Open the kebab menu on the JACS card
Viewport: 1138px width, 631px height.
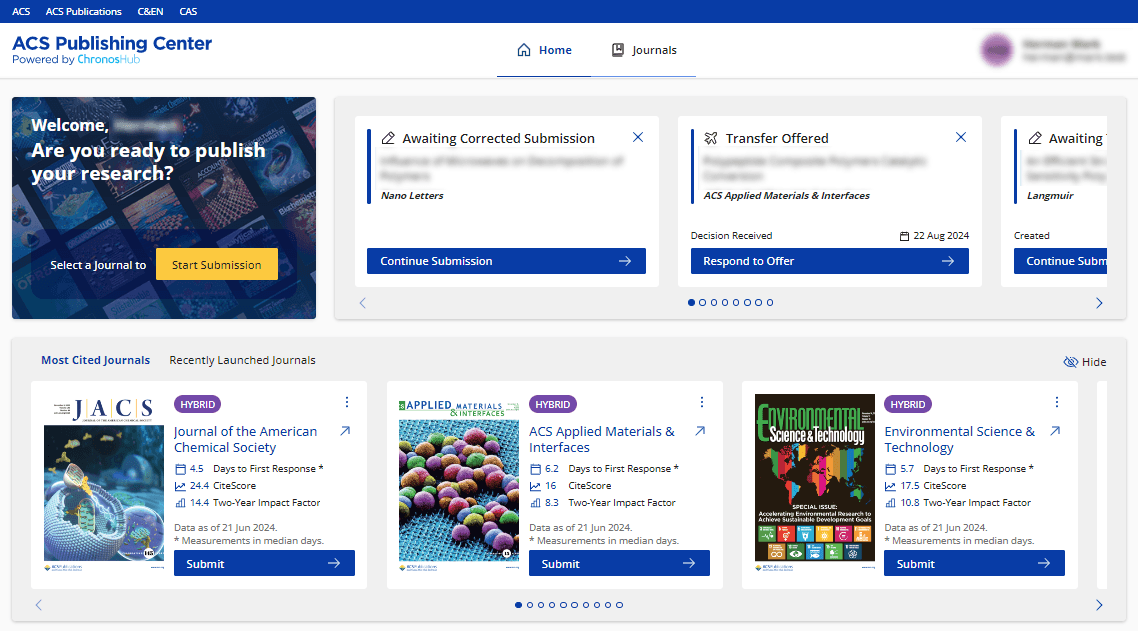pyautogui.click(x=347, y=401)
